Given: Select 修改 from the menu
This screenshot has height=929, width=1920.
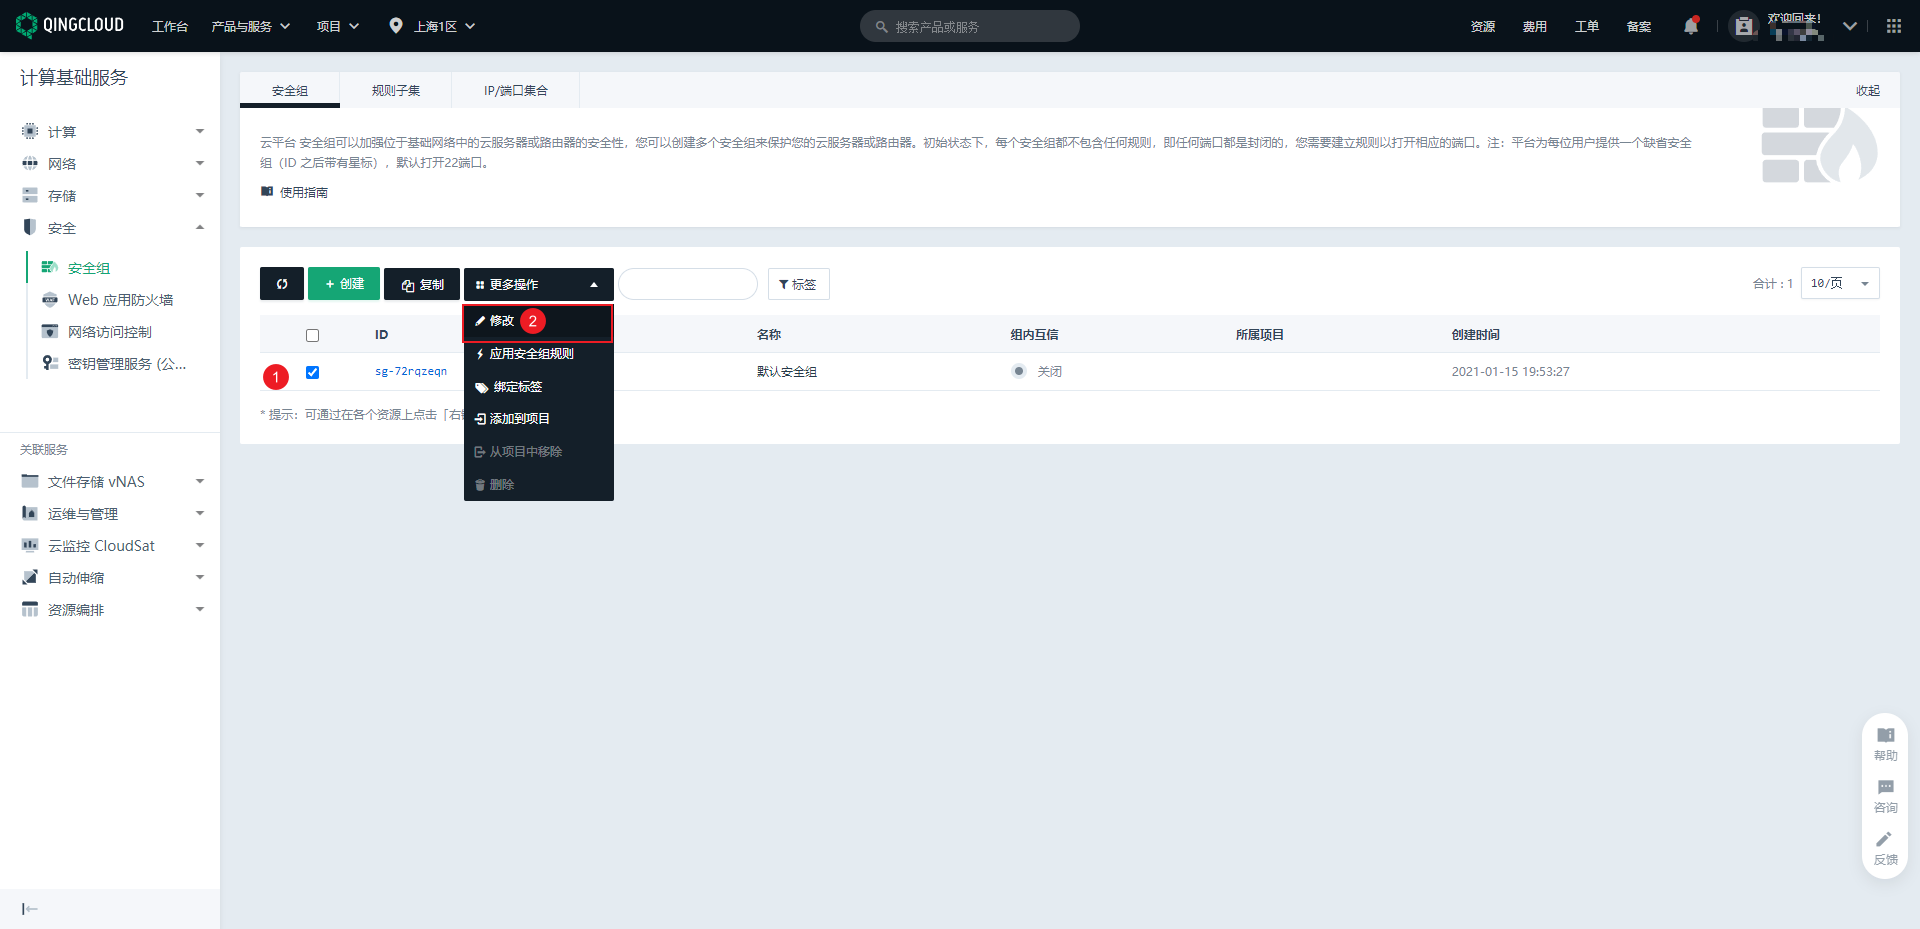Looking at the screenshot, I should tap(538, 321).
